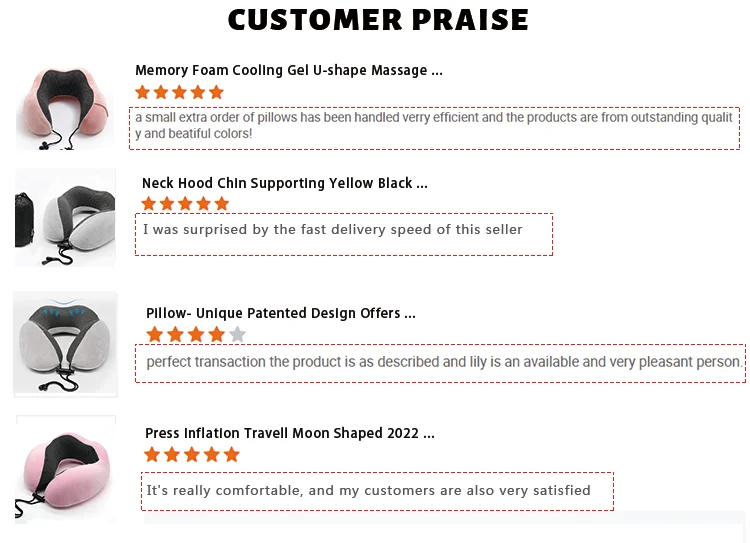The height and width of the screenshot is (543, 750).
Task: Click the third star under Neck Hood title
Action: point(186,204)
